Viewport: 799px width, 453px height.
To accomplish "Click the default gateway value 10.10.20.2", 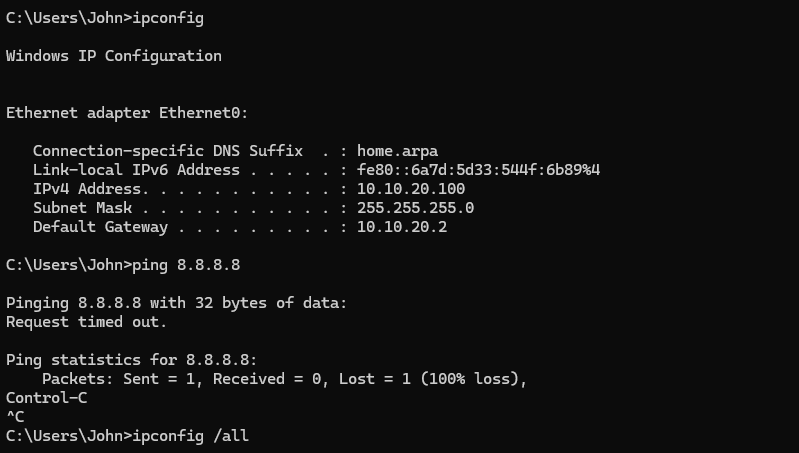I will tap(402, 227).
